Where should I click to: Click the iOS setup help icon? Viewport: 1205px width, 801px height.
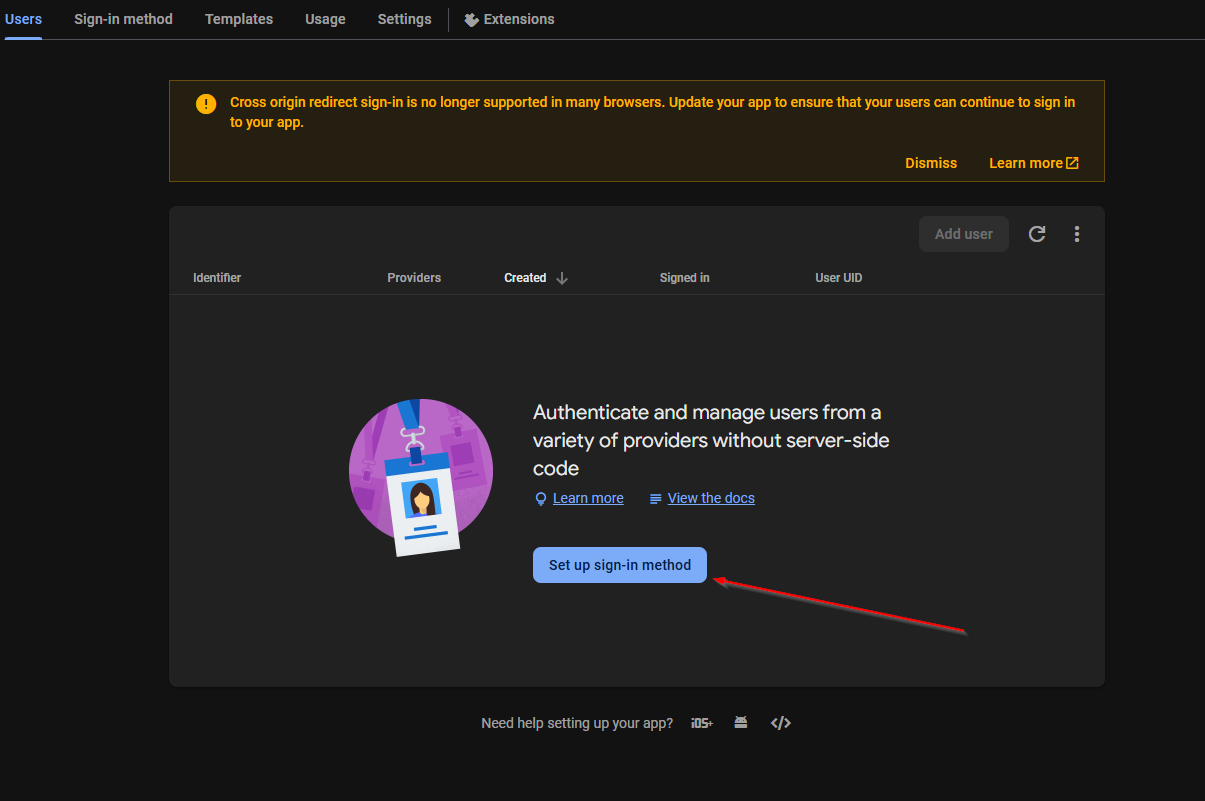[702, 722]
